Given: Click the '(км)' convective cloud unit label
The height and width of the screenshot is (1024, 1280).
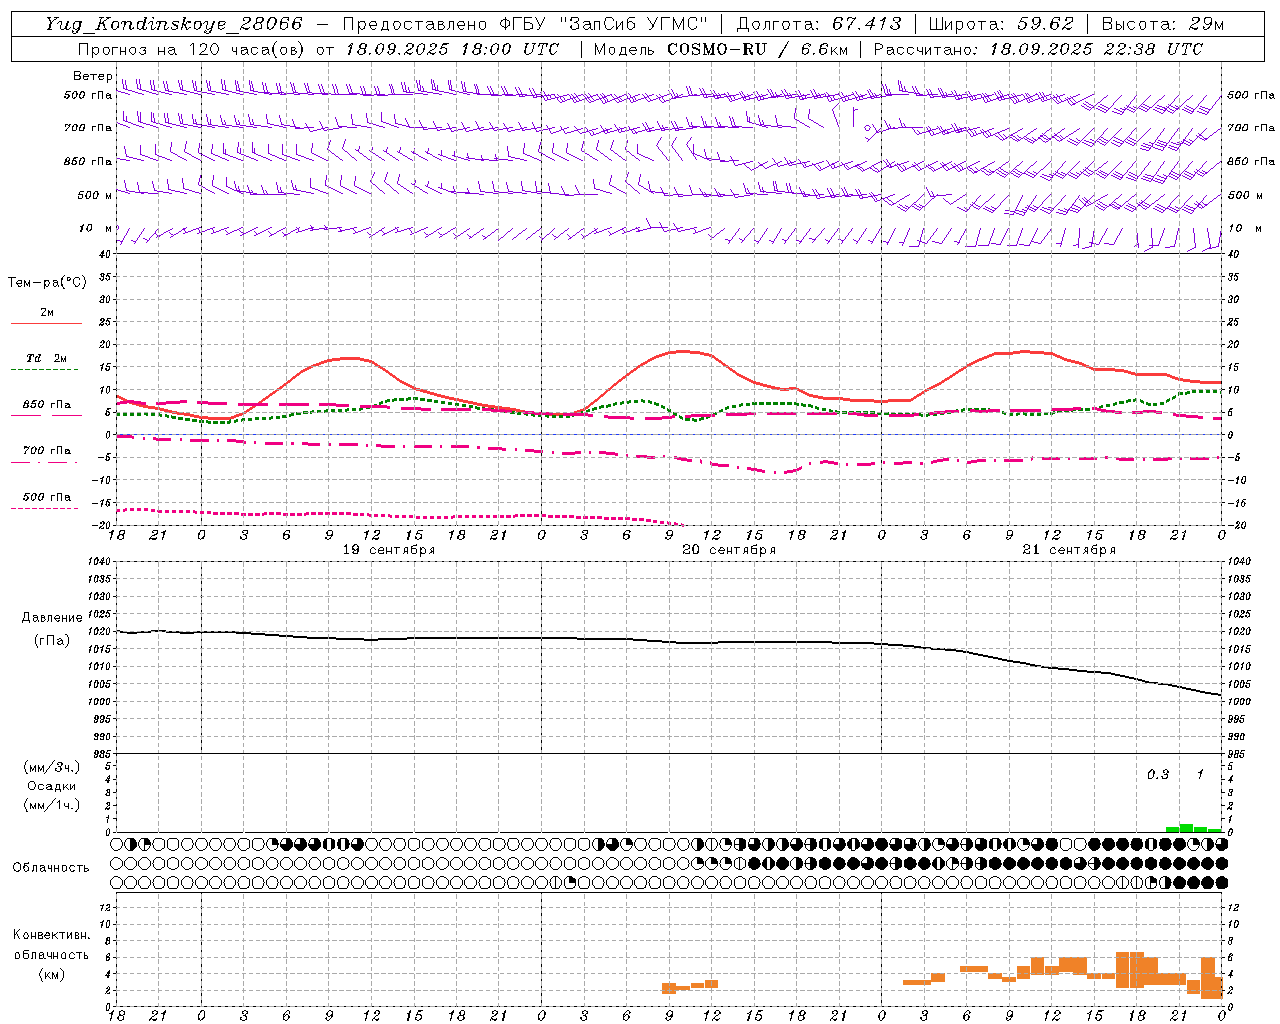Looking at the screenshot, I should click(52, 974).
